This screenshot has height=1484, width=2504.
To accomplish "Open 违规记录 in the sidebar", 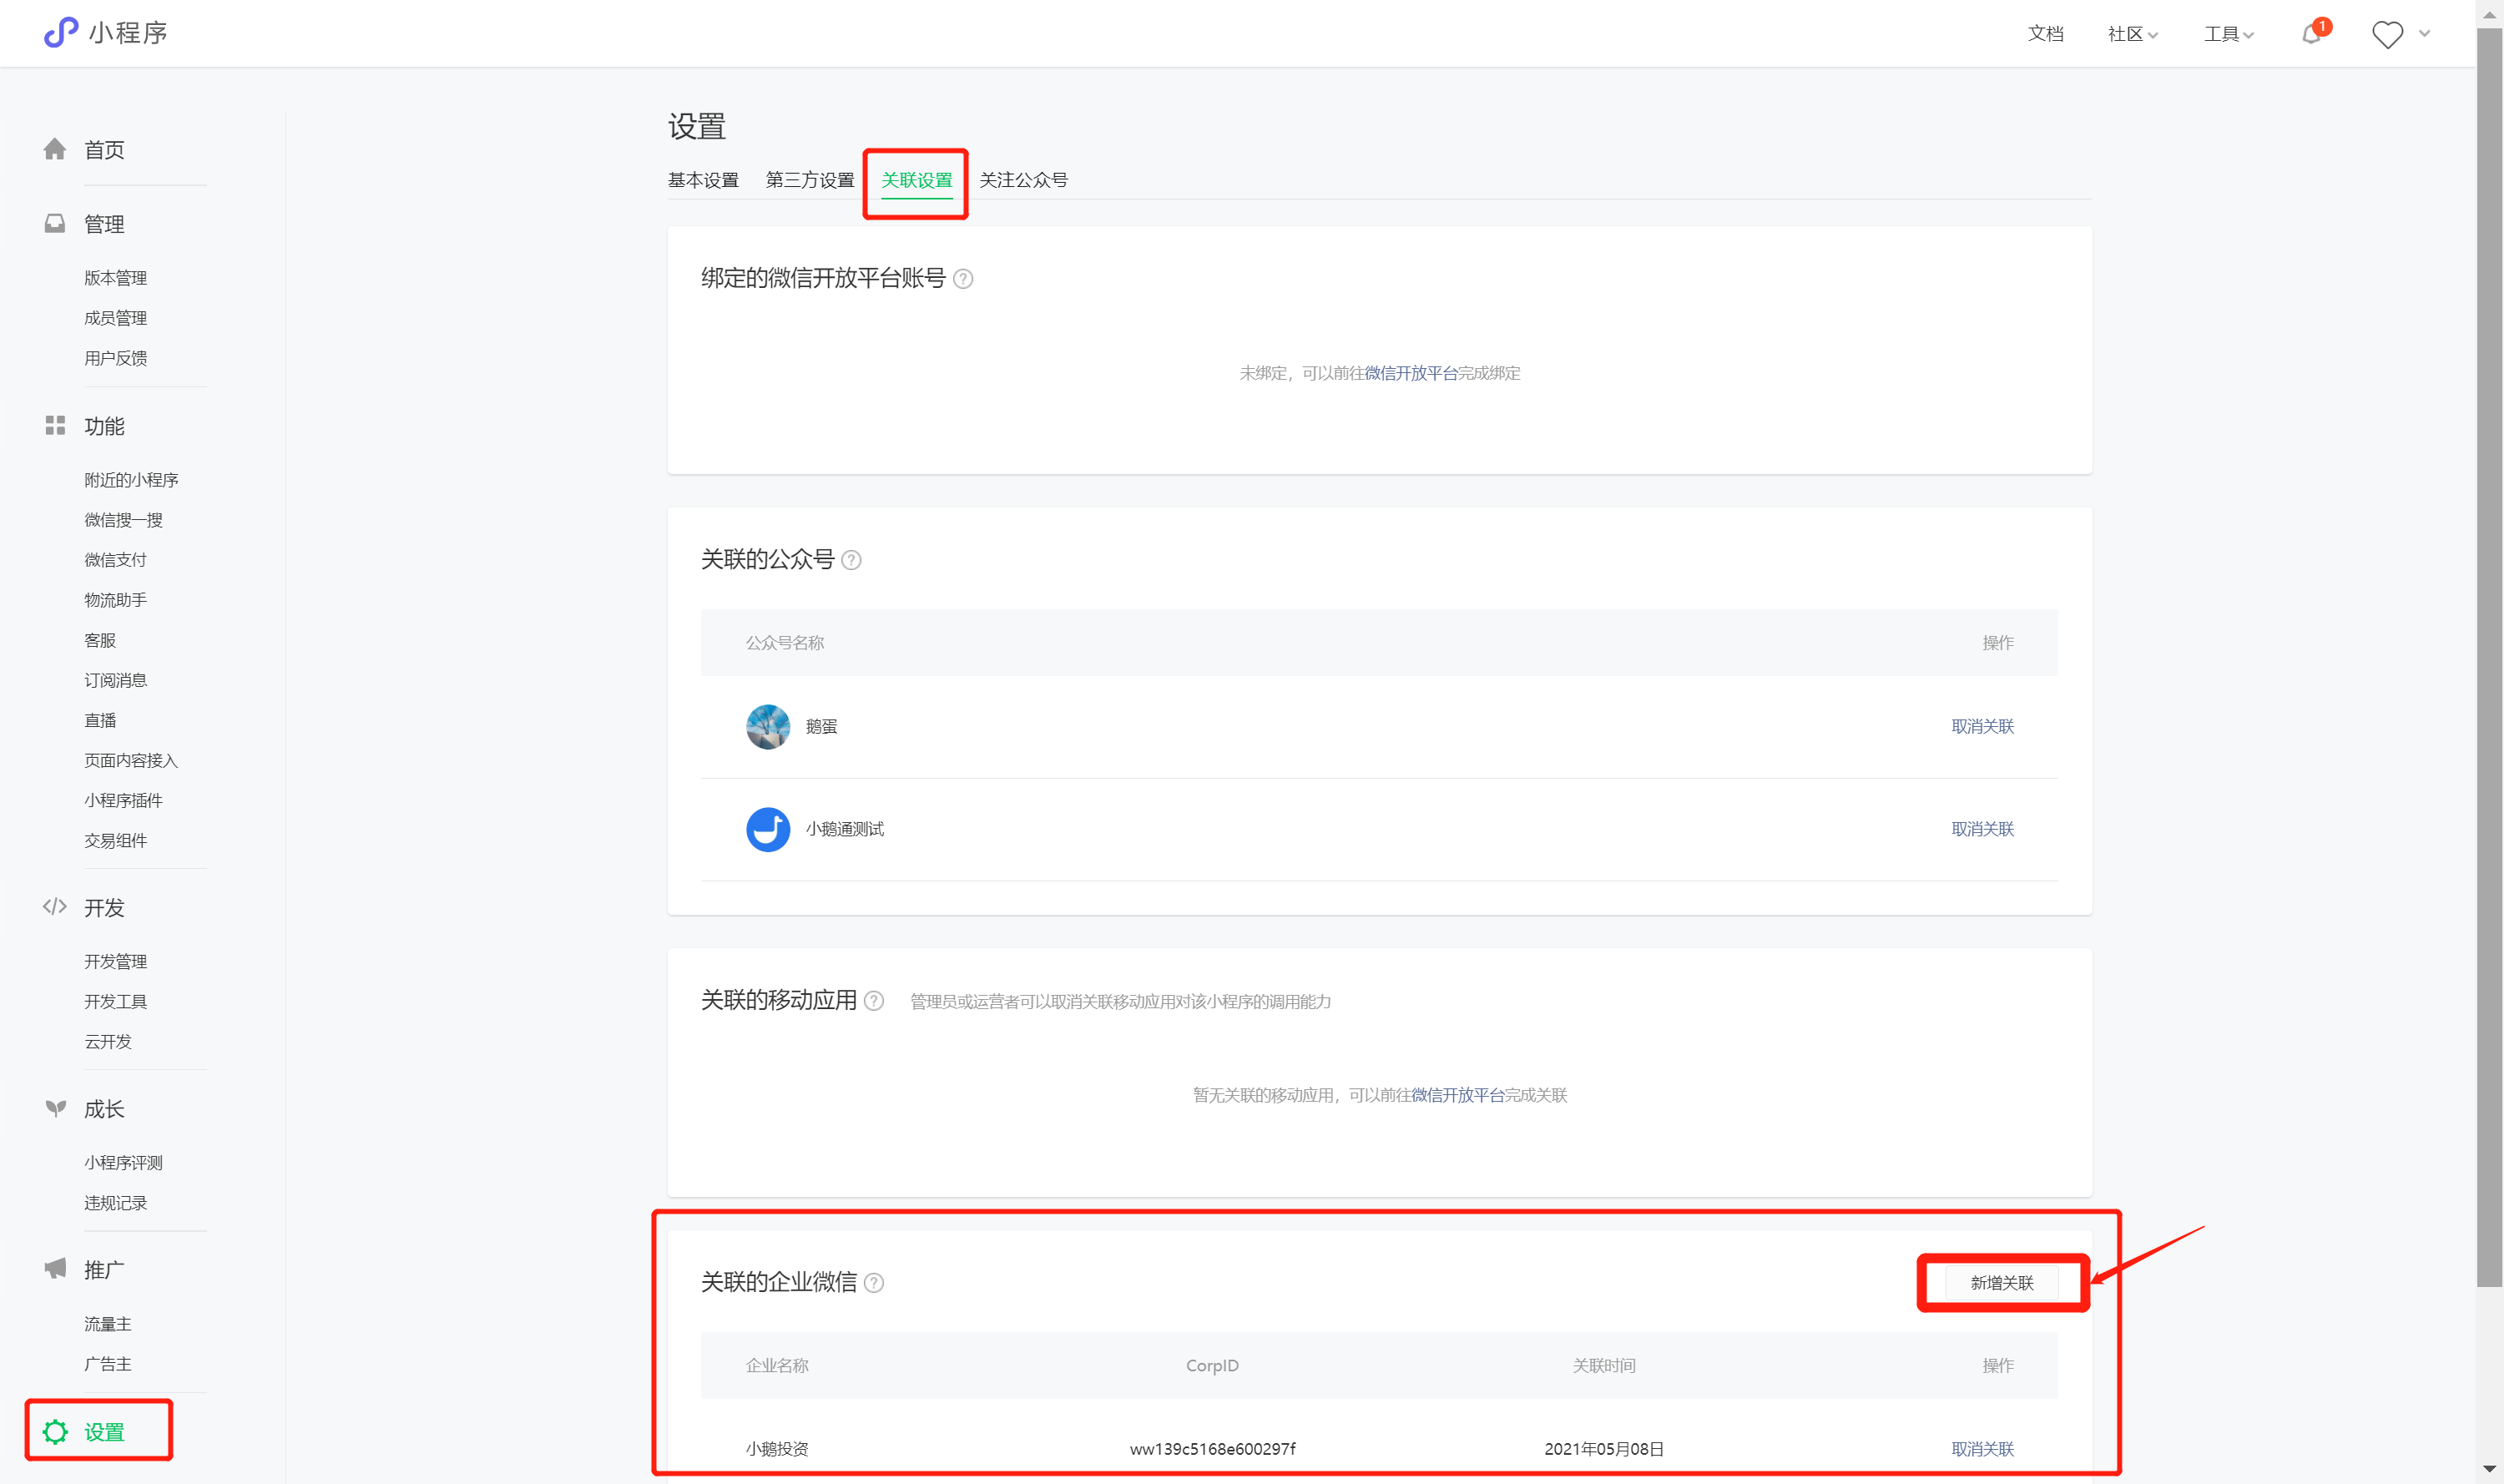I will tap(115, 1203).
